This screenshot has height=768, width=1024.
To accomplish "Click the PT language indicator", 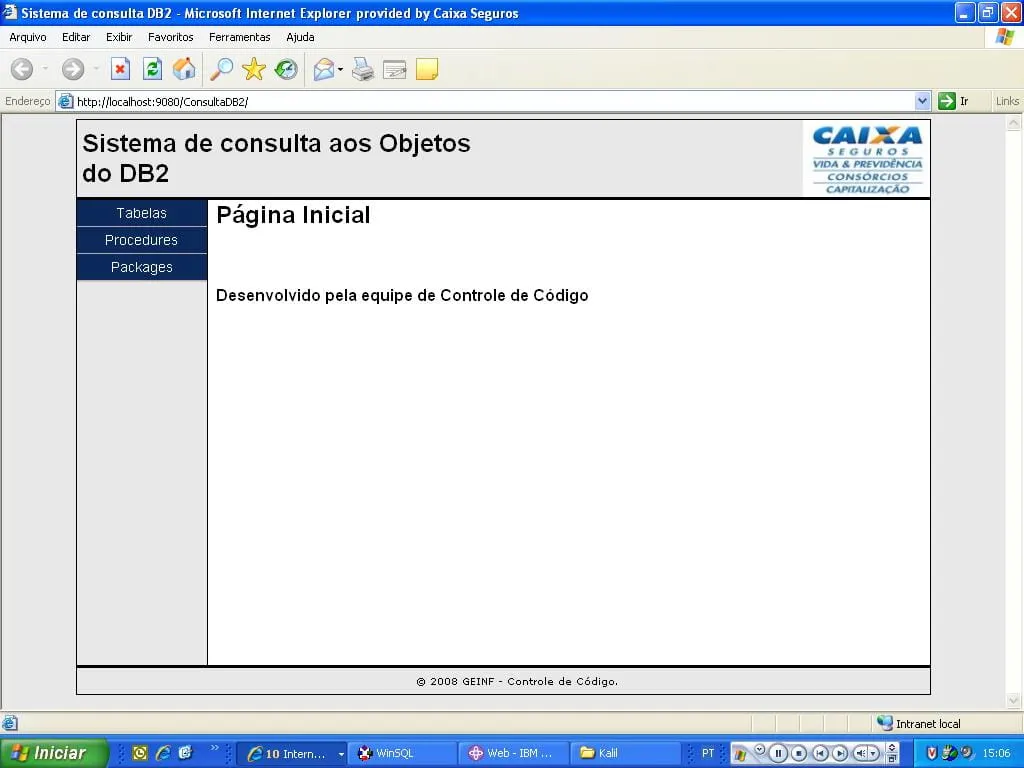I will (707, 753).
